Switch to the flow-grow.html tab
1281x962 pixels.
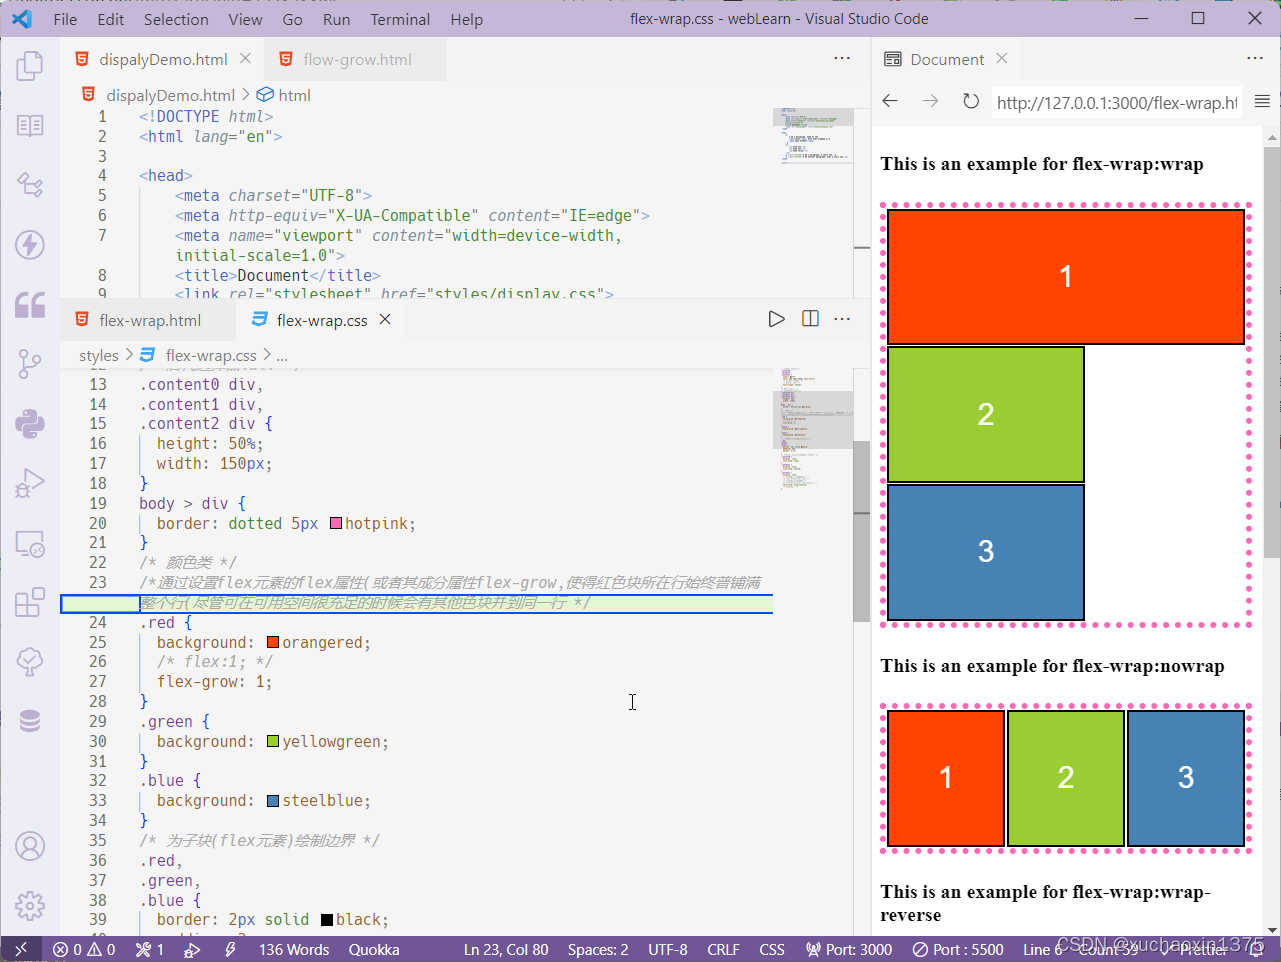(x=356, y=59)
